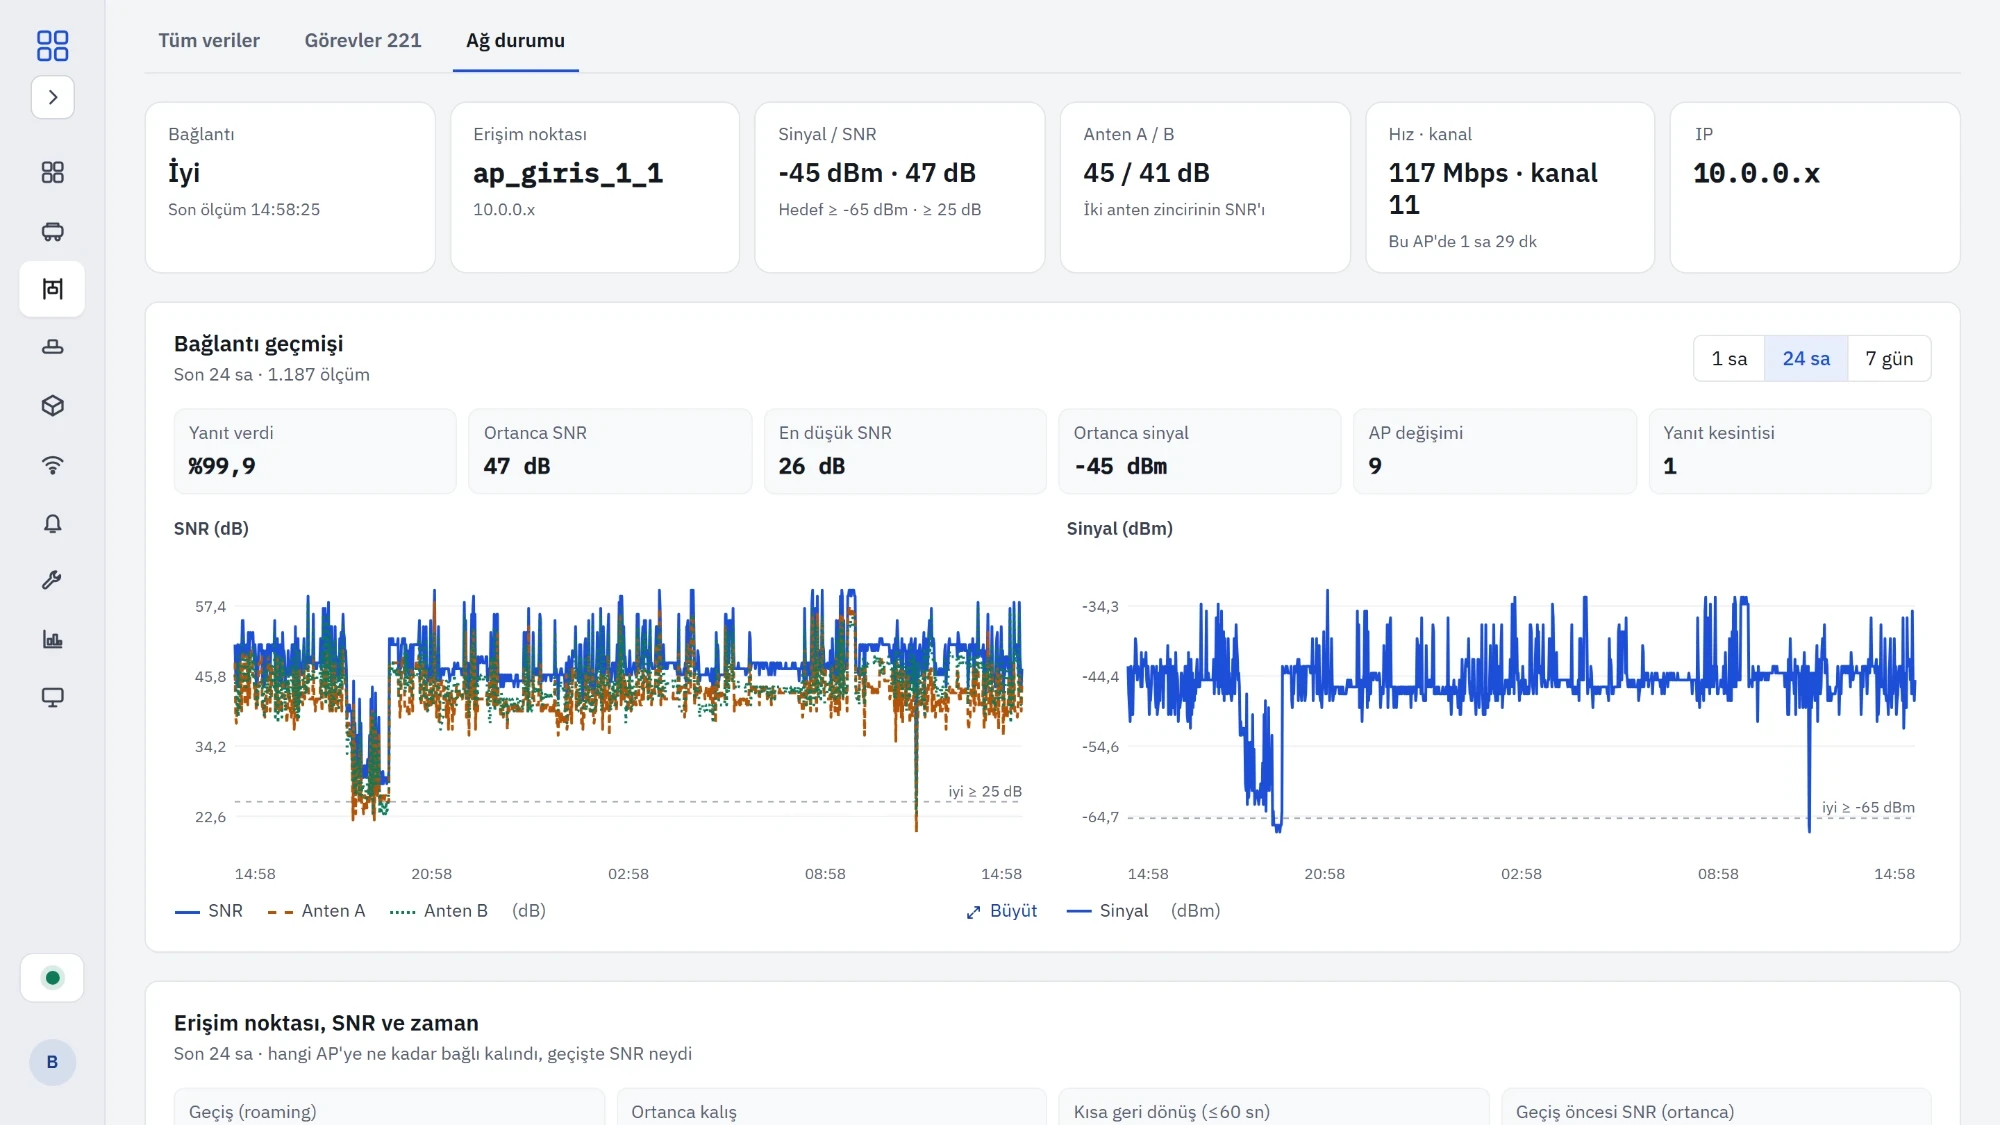This screenshot has width=2000, height=1125.
Task: Click the 117 Mbps · kanal 11 value
Action: (x=1493, y=189)
